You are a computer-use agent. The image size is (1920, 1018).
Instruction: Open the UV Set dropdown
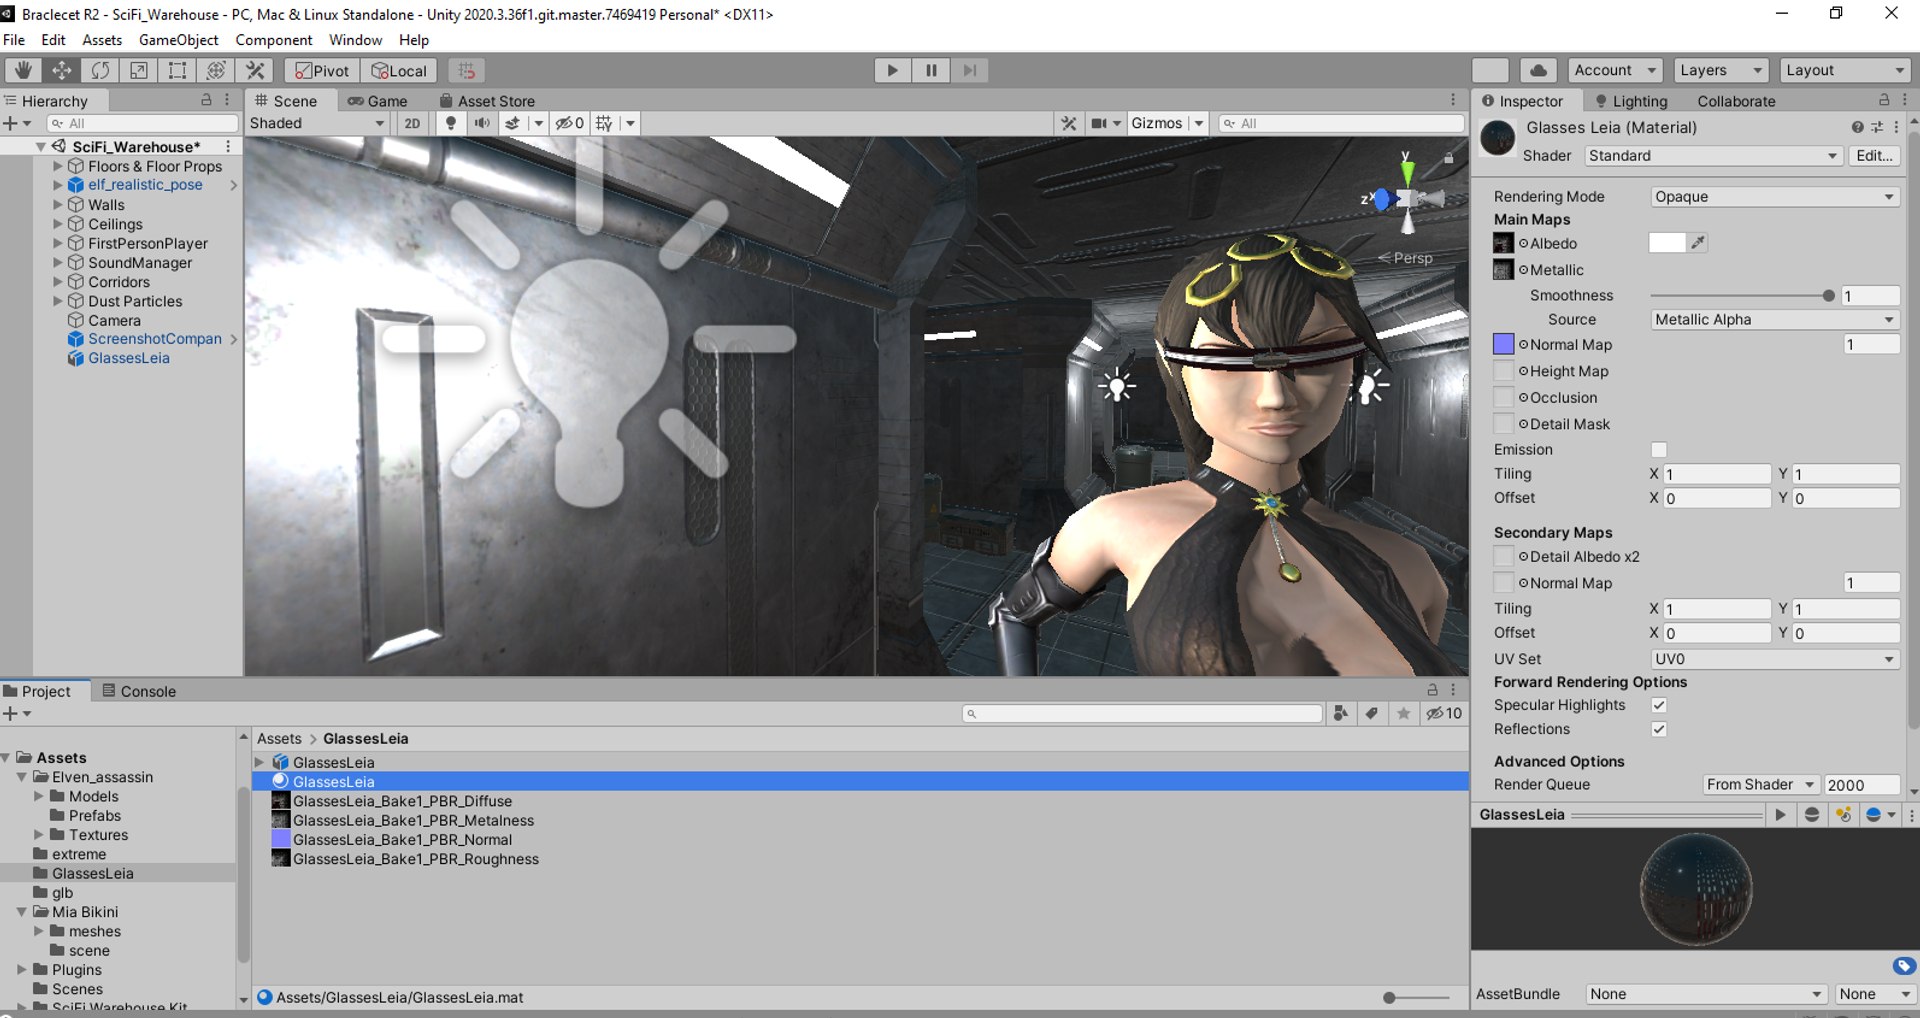point(1774,659)
